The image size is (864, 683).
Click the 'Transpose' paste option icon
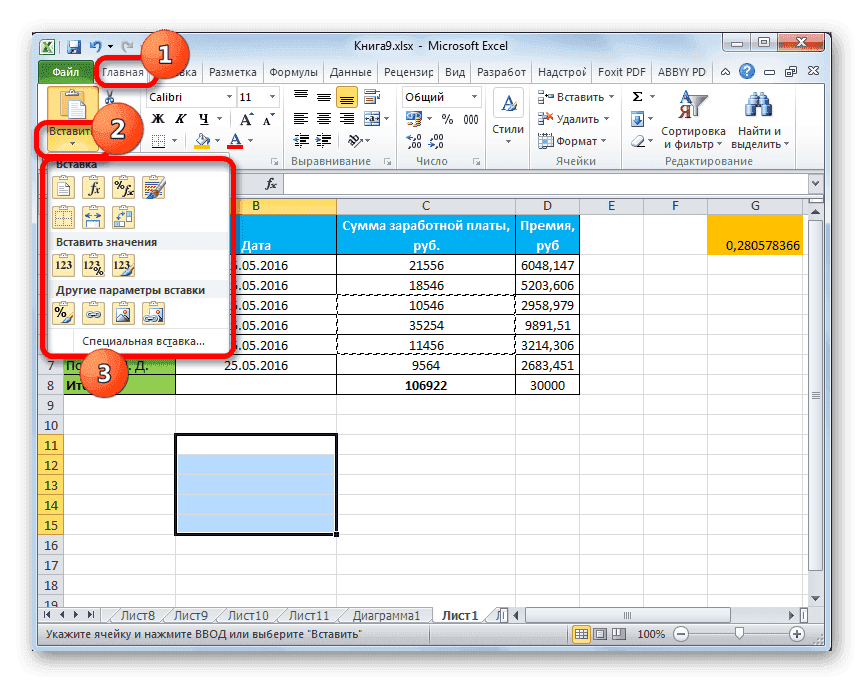(125, 216)
